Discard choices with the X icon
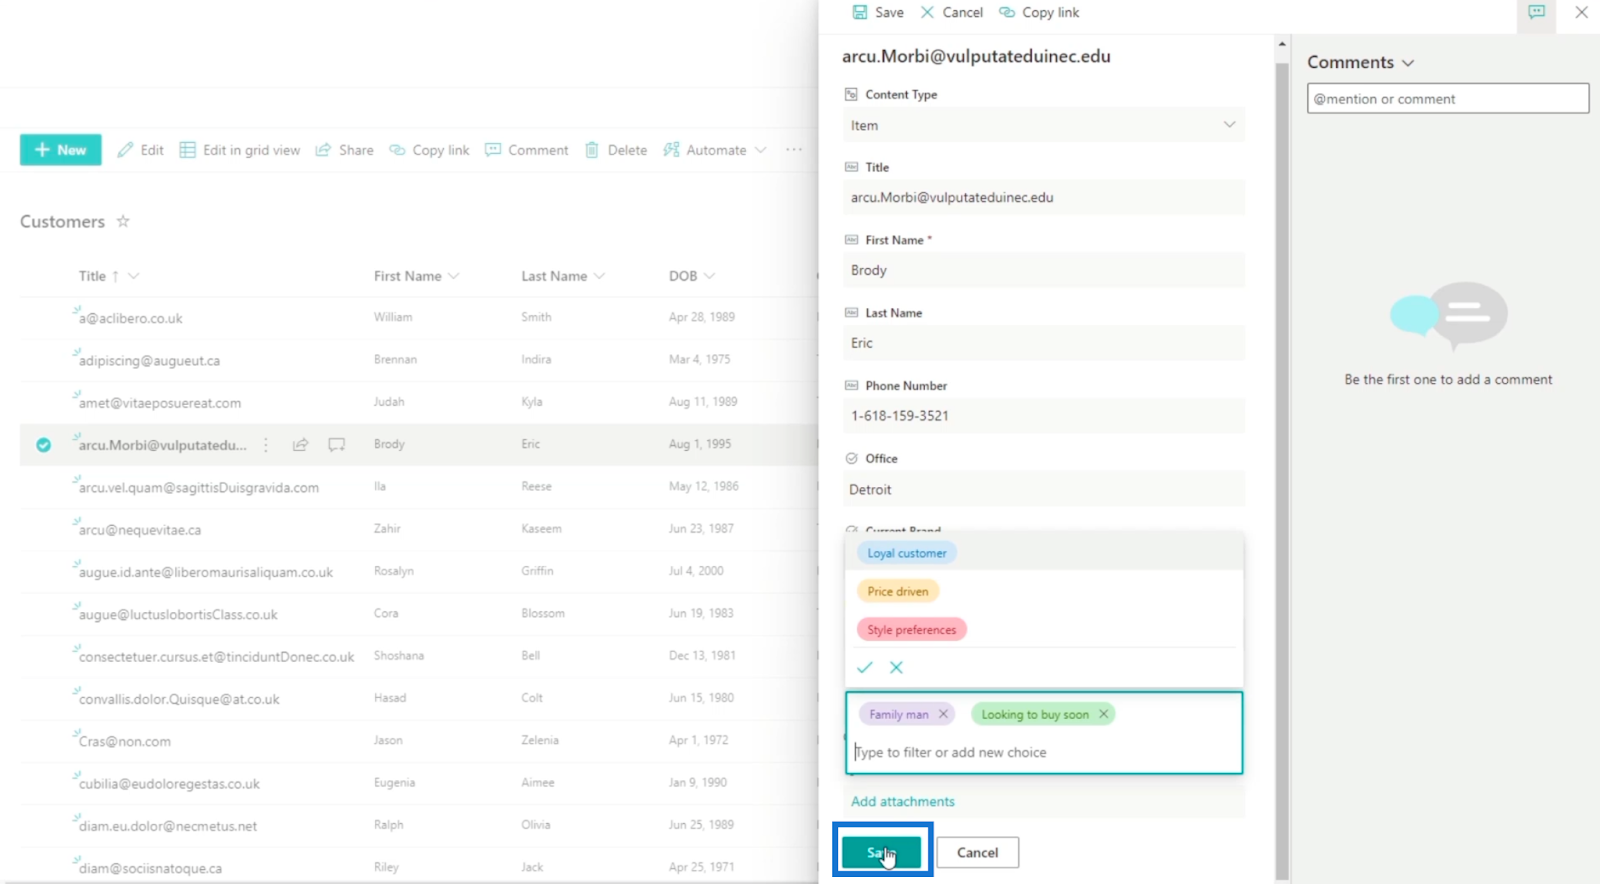Viewport: 1600px width, 884px height. coord(896,667)
